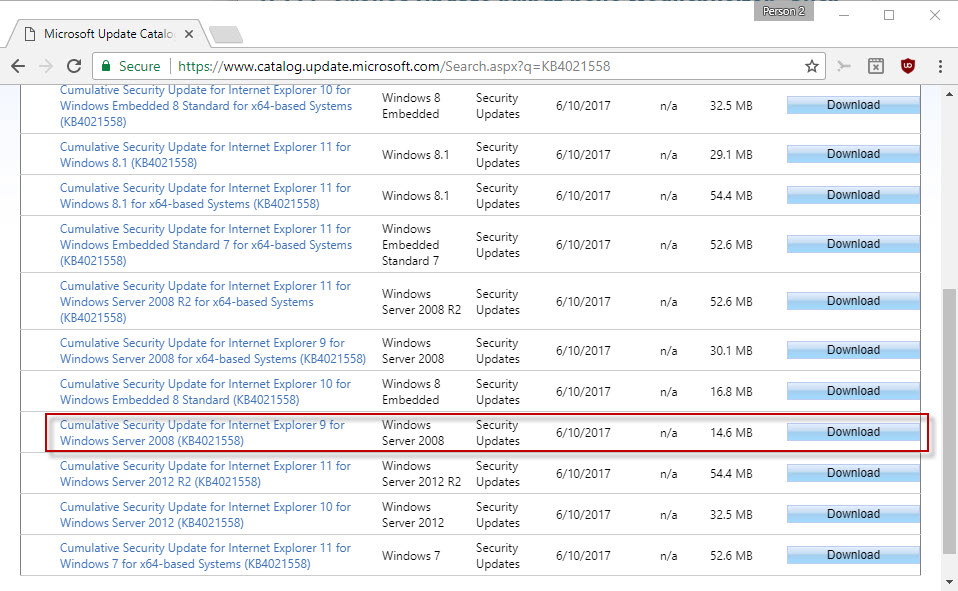This screenshot has width=958, height=591.
Task: Download the 14.6 MB Windows Server 2008 update
Action: 853,432
